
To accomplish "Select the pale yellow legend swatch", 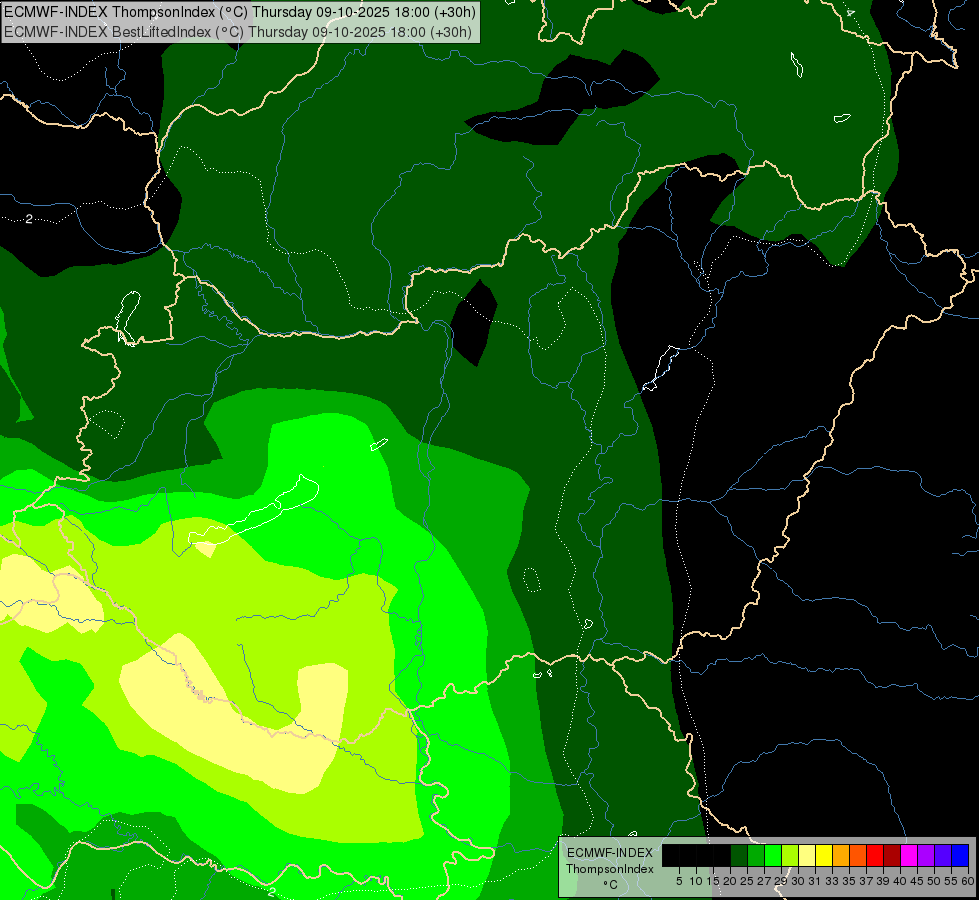I will click(x=807, y=855).
